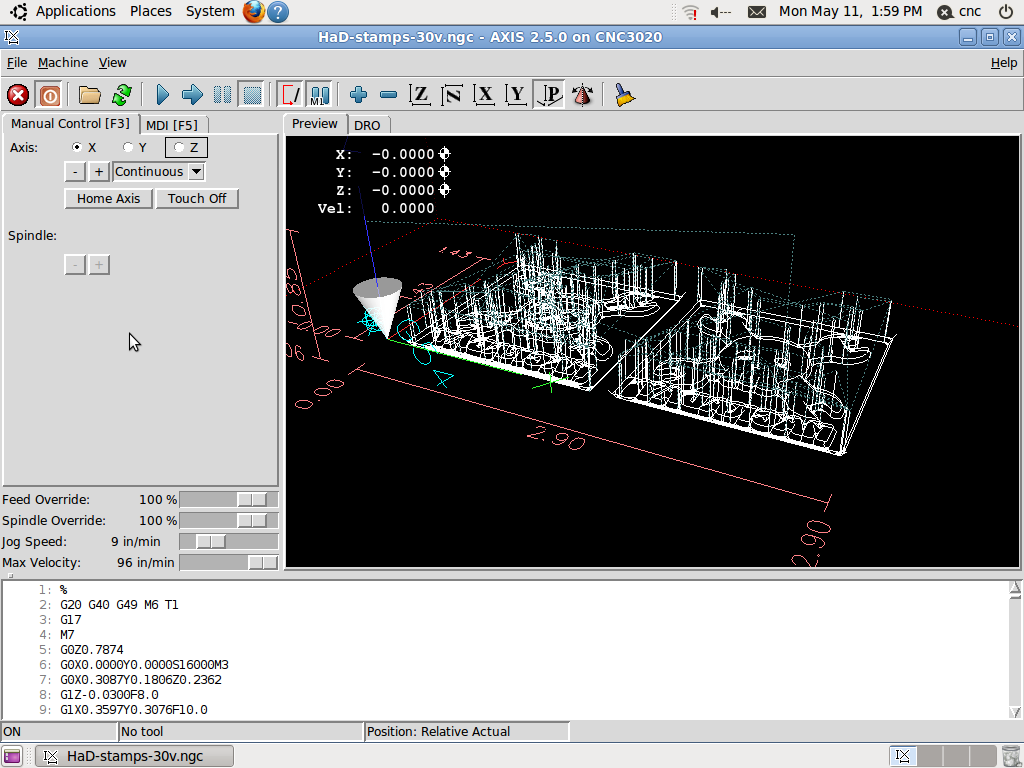Image resolution: width=1024 pixels, height=768 pixels.
Task: Run the program with play icon
Action: point(163,95)
